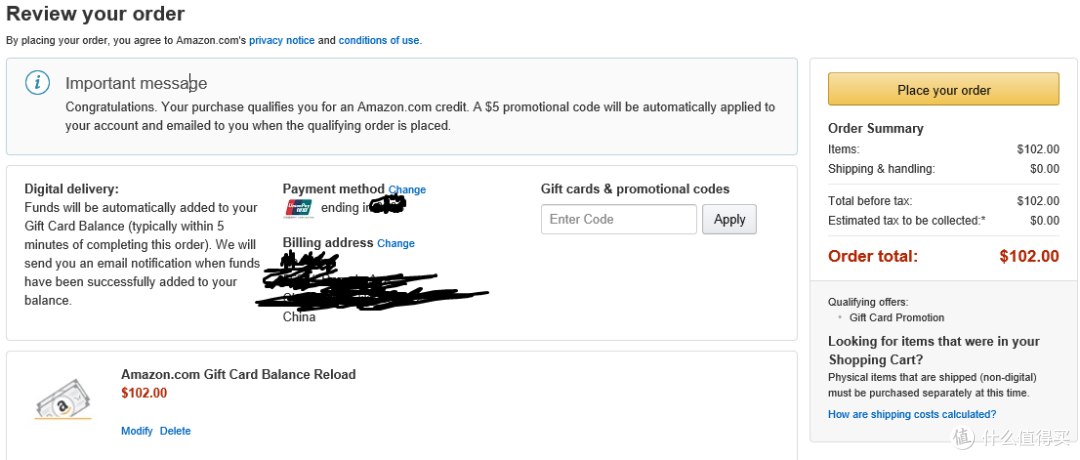Image resolution: width=1080 pixels, height=460 pixels.
Task: Open How are shipping costs calculated link
Action: point(912,415)
